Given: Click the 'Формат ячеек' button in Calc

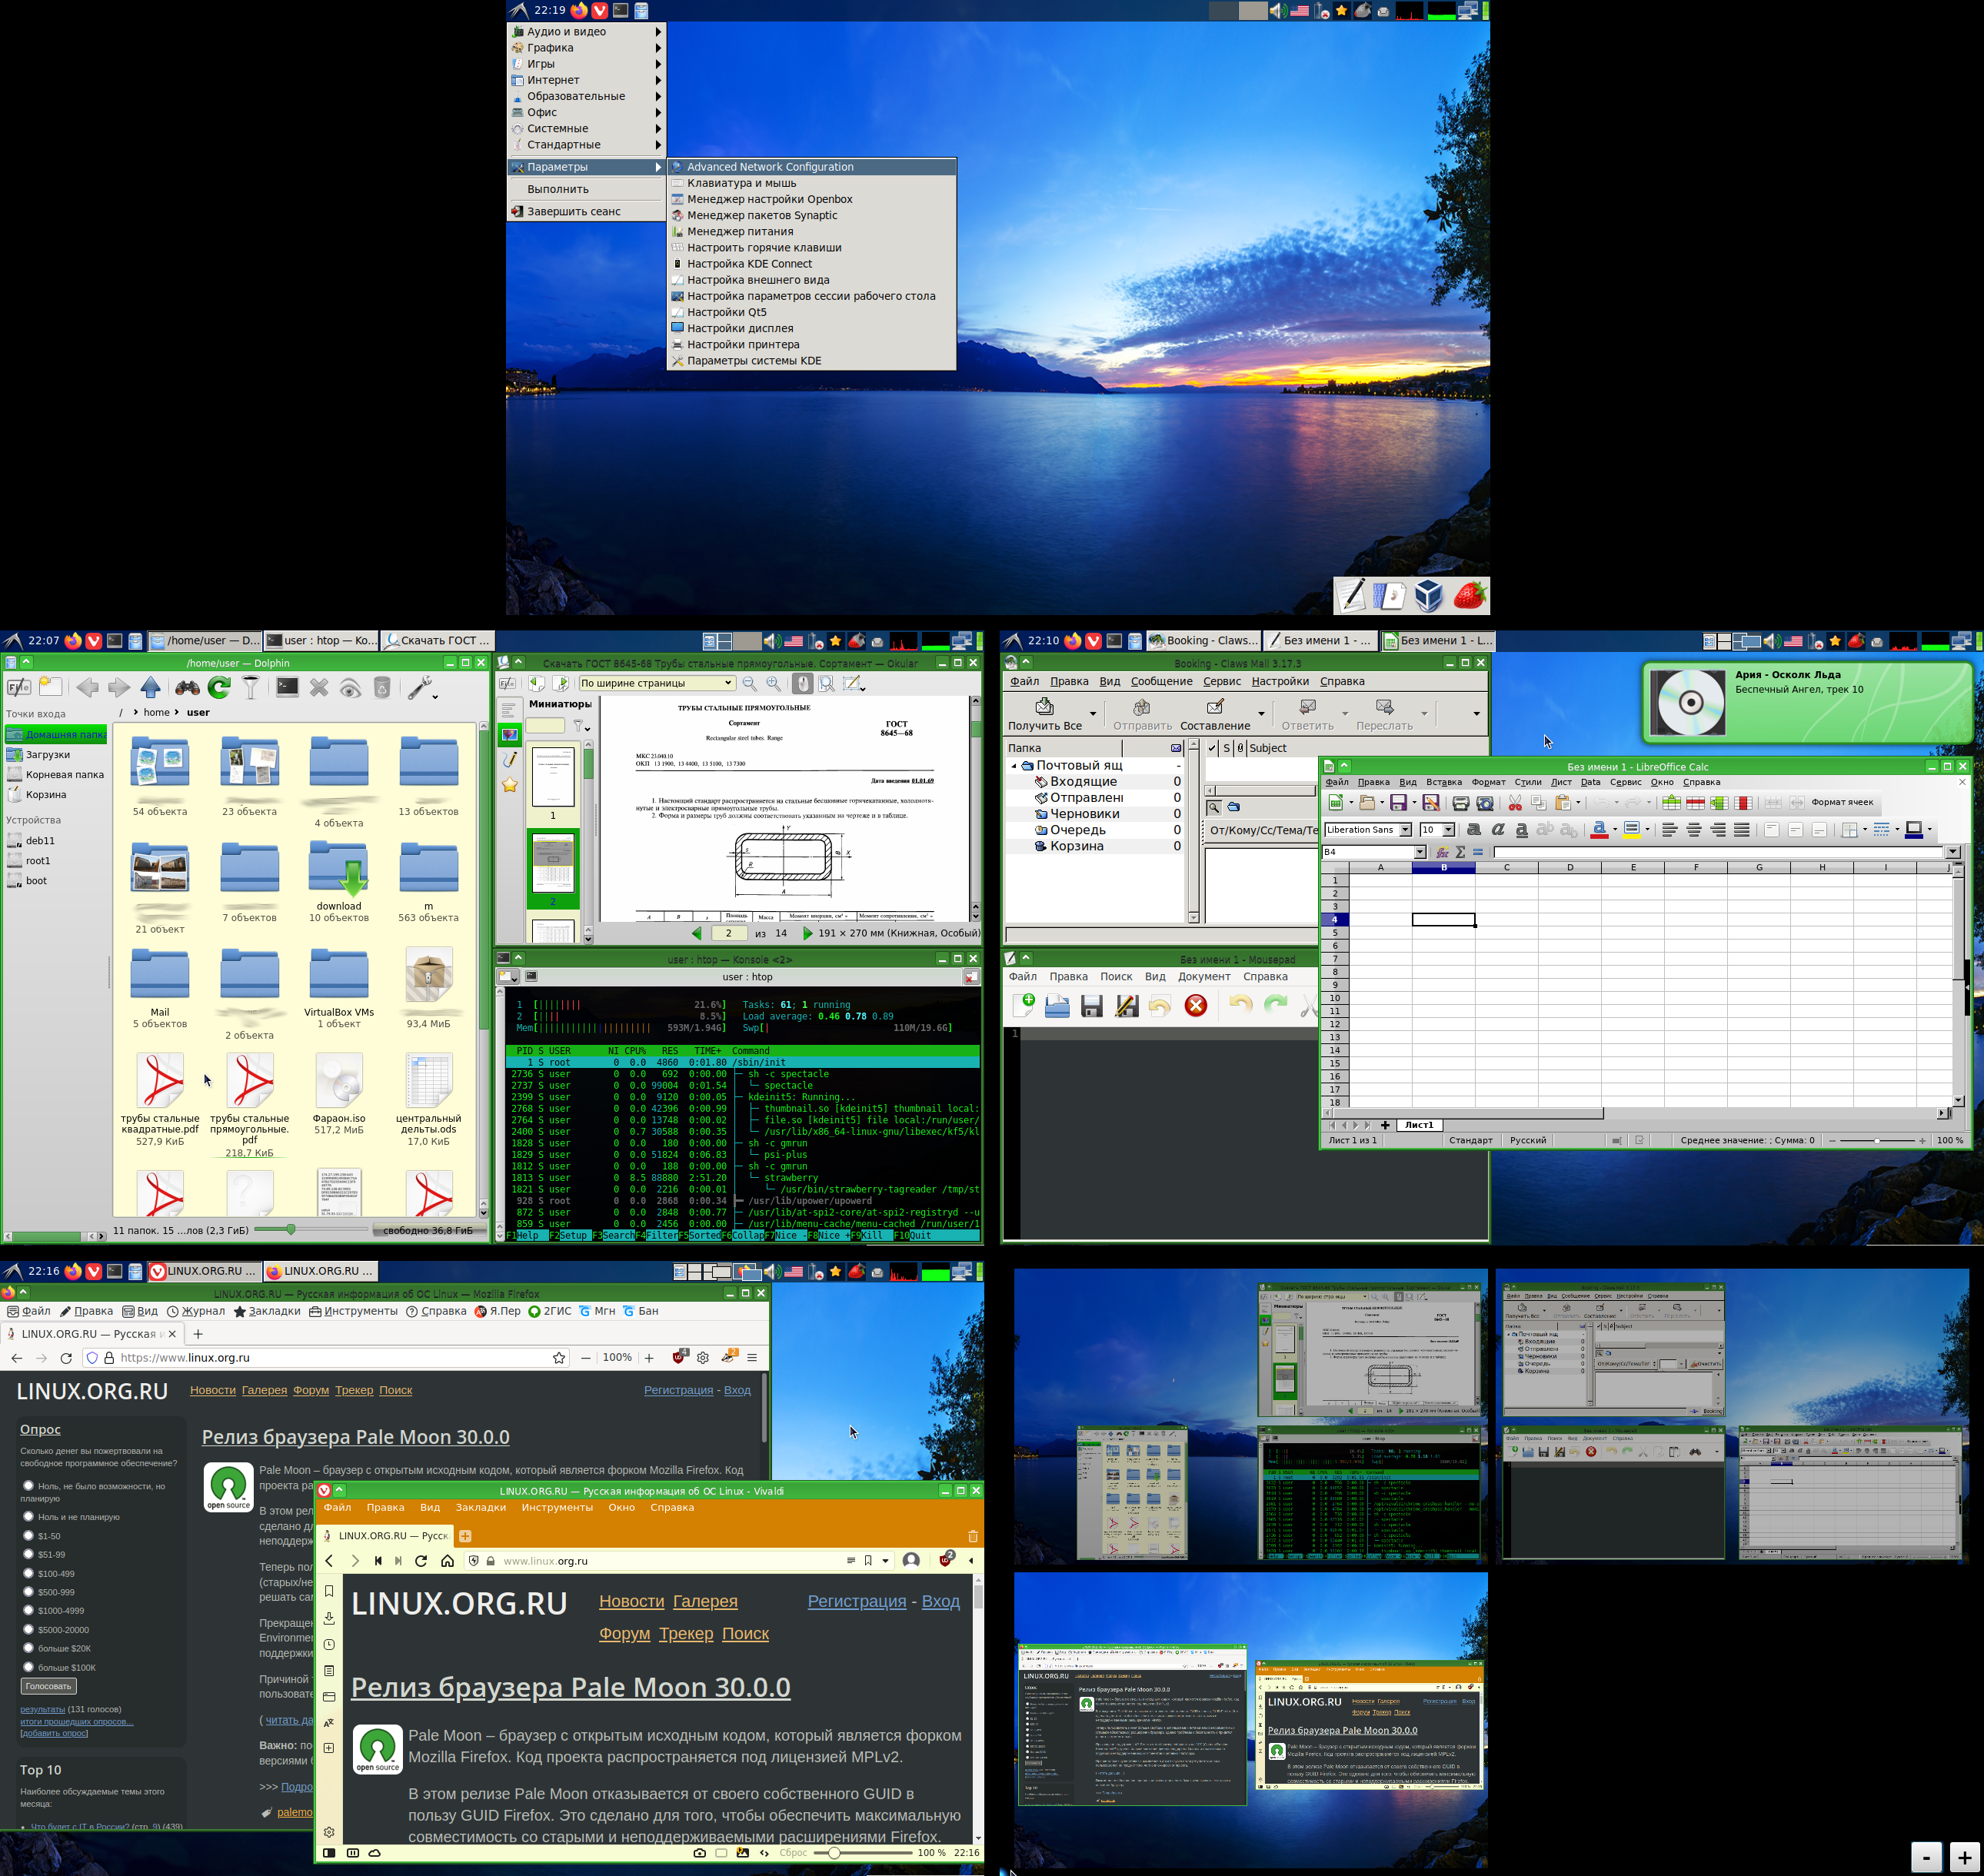Looking at the screenshot, I should (x=1842, y=802).
